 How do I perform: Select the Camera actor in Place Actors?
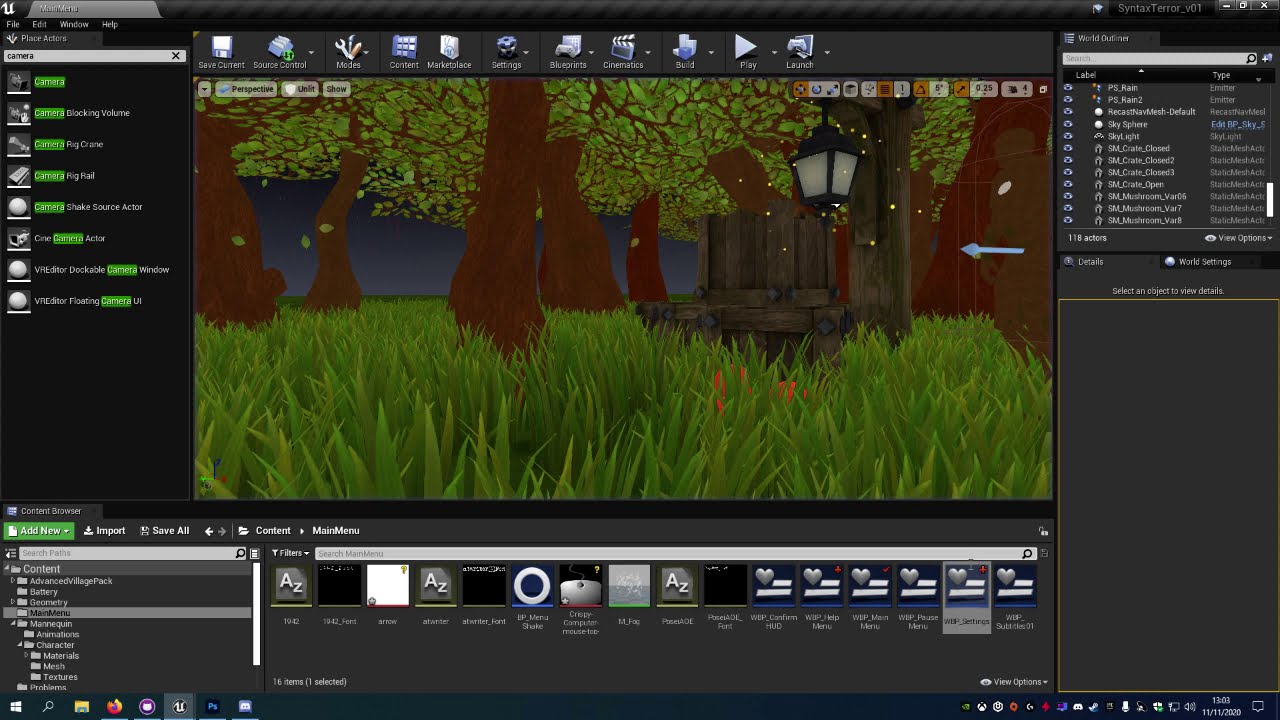pyautogui.click(x=95, y=82)
